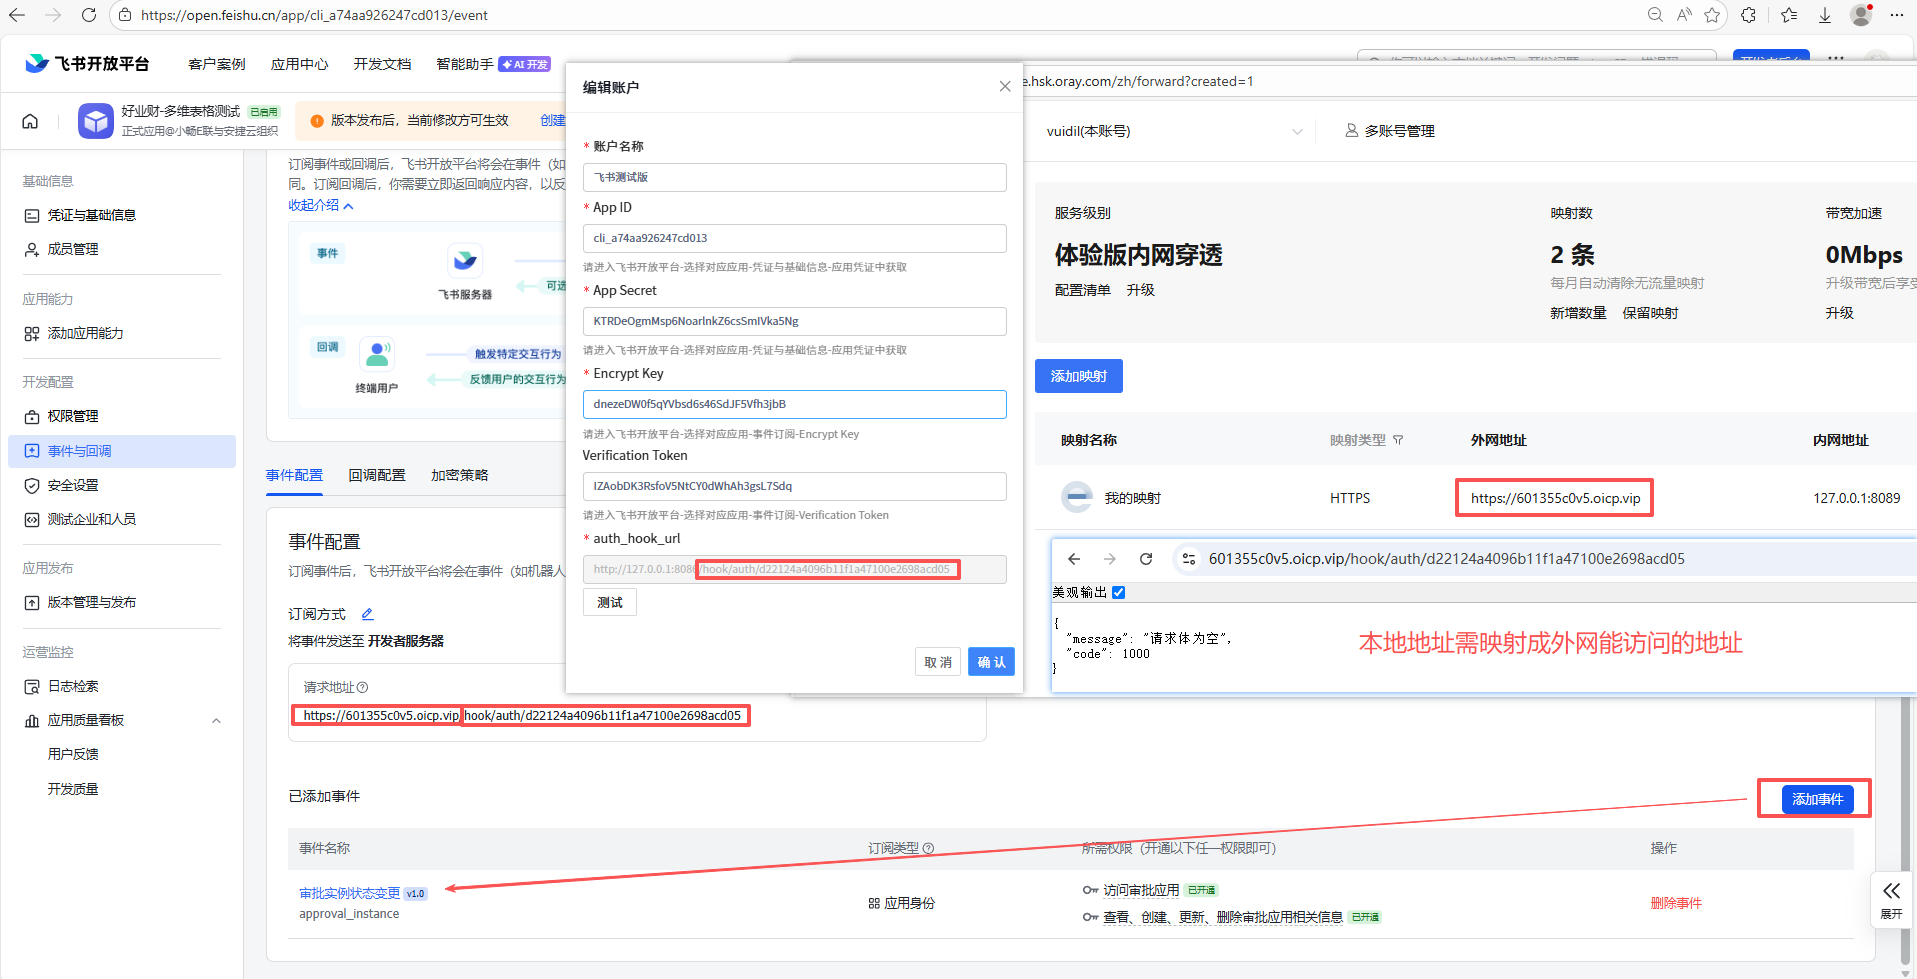
Task: Toggle the 美观输出 checkbox
Action: point(1119,592)
